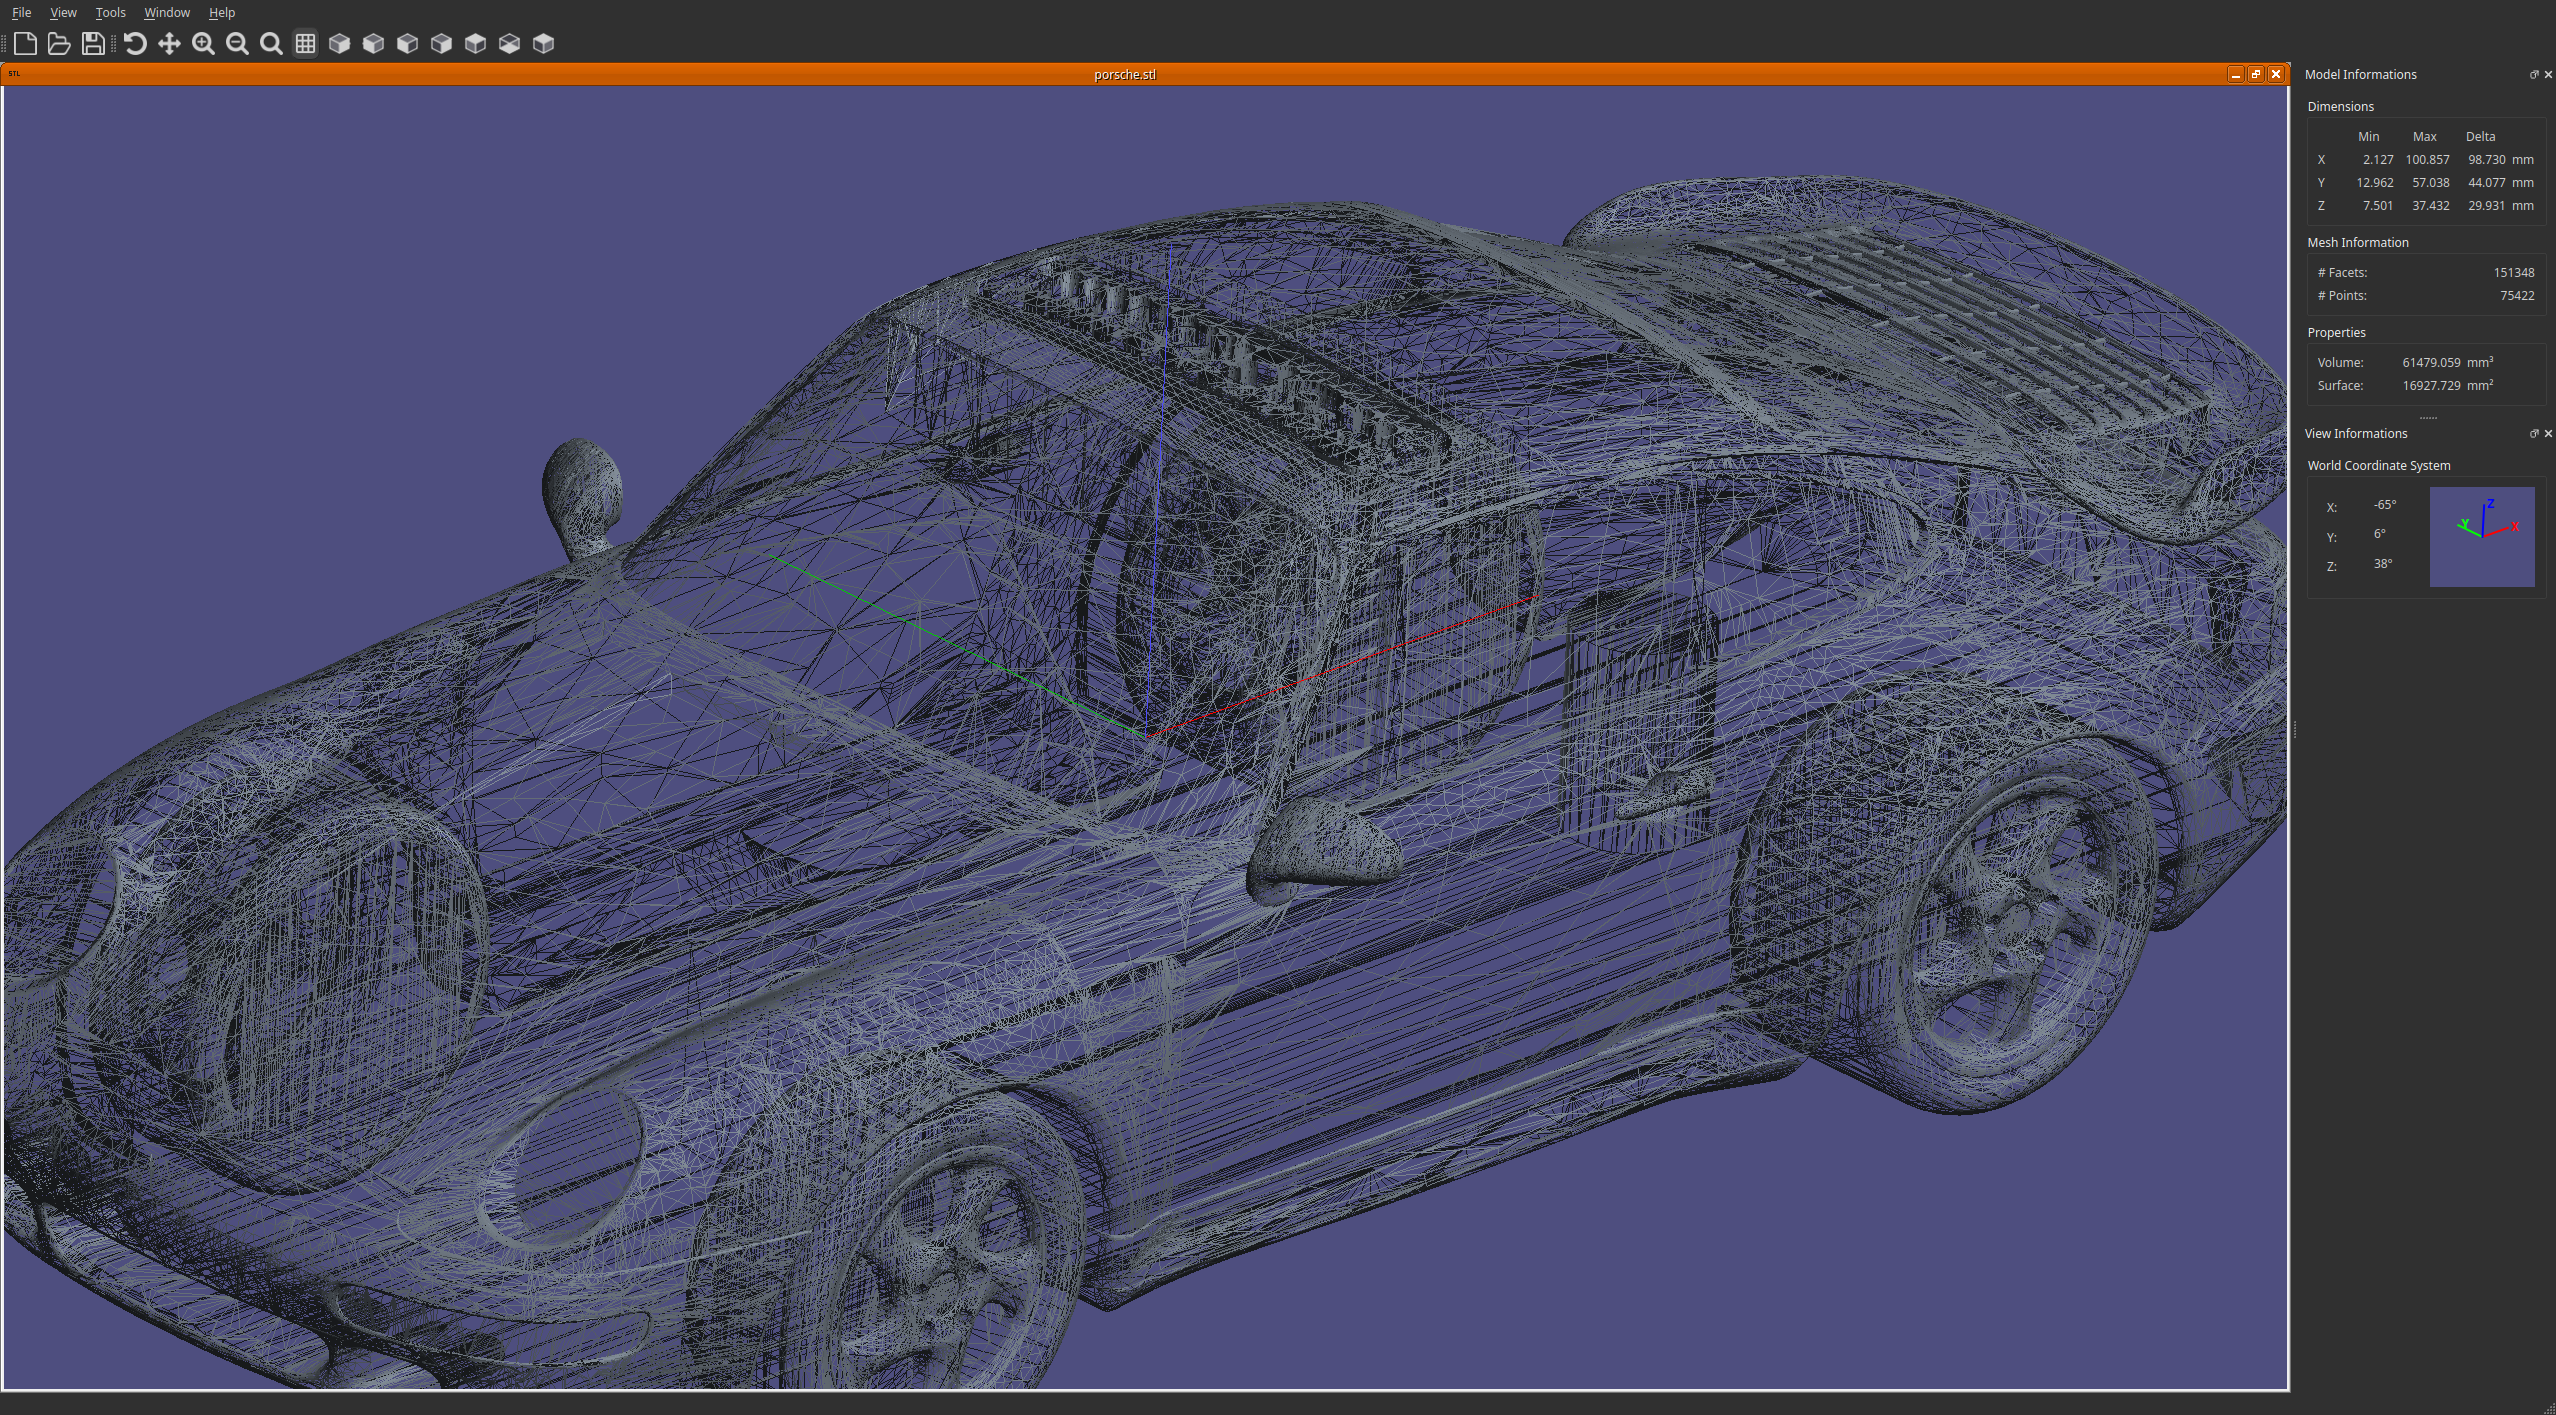Select the second cube view orientation icon
Image resolution: width=2556 pixels, height=1415 pixels.
[x=372, y=44]
